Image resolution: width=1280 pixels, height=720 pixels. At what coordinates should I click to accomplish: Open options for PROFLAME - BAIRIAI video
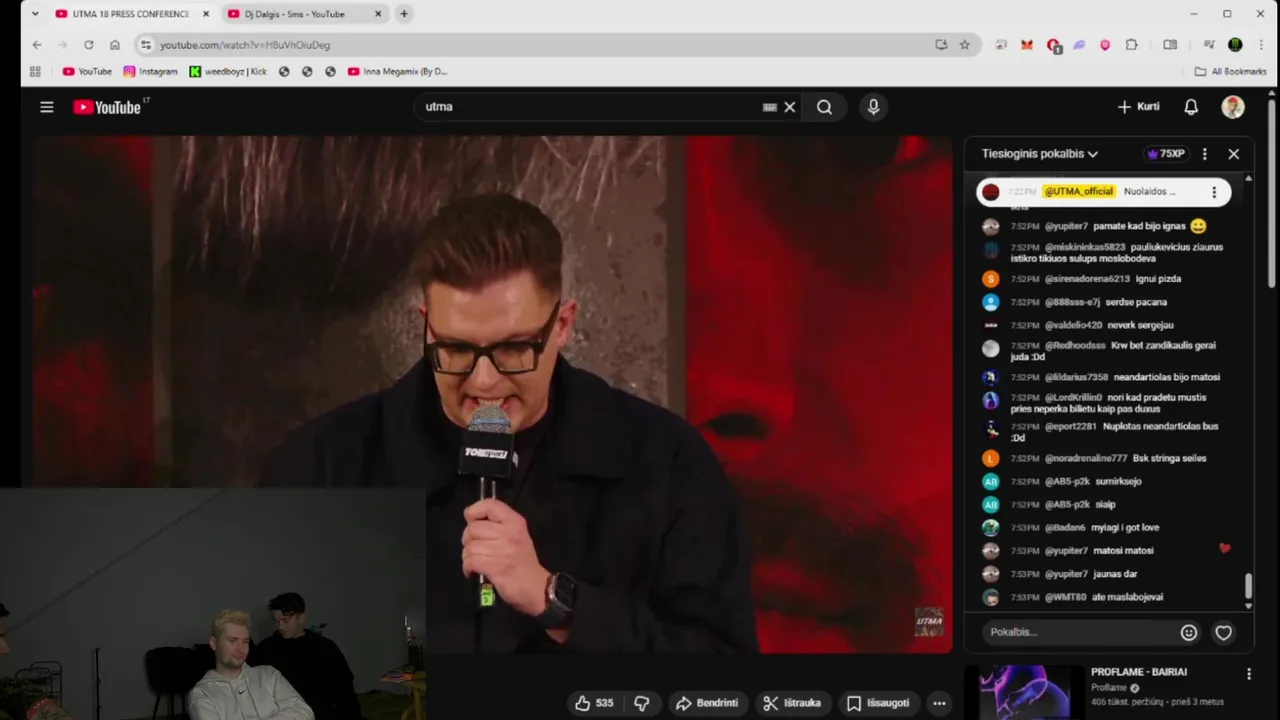pyautogui.click(x=1248, y=674)
